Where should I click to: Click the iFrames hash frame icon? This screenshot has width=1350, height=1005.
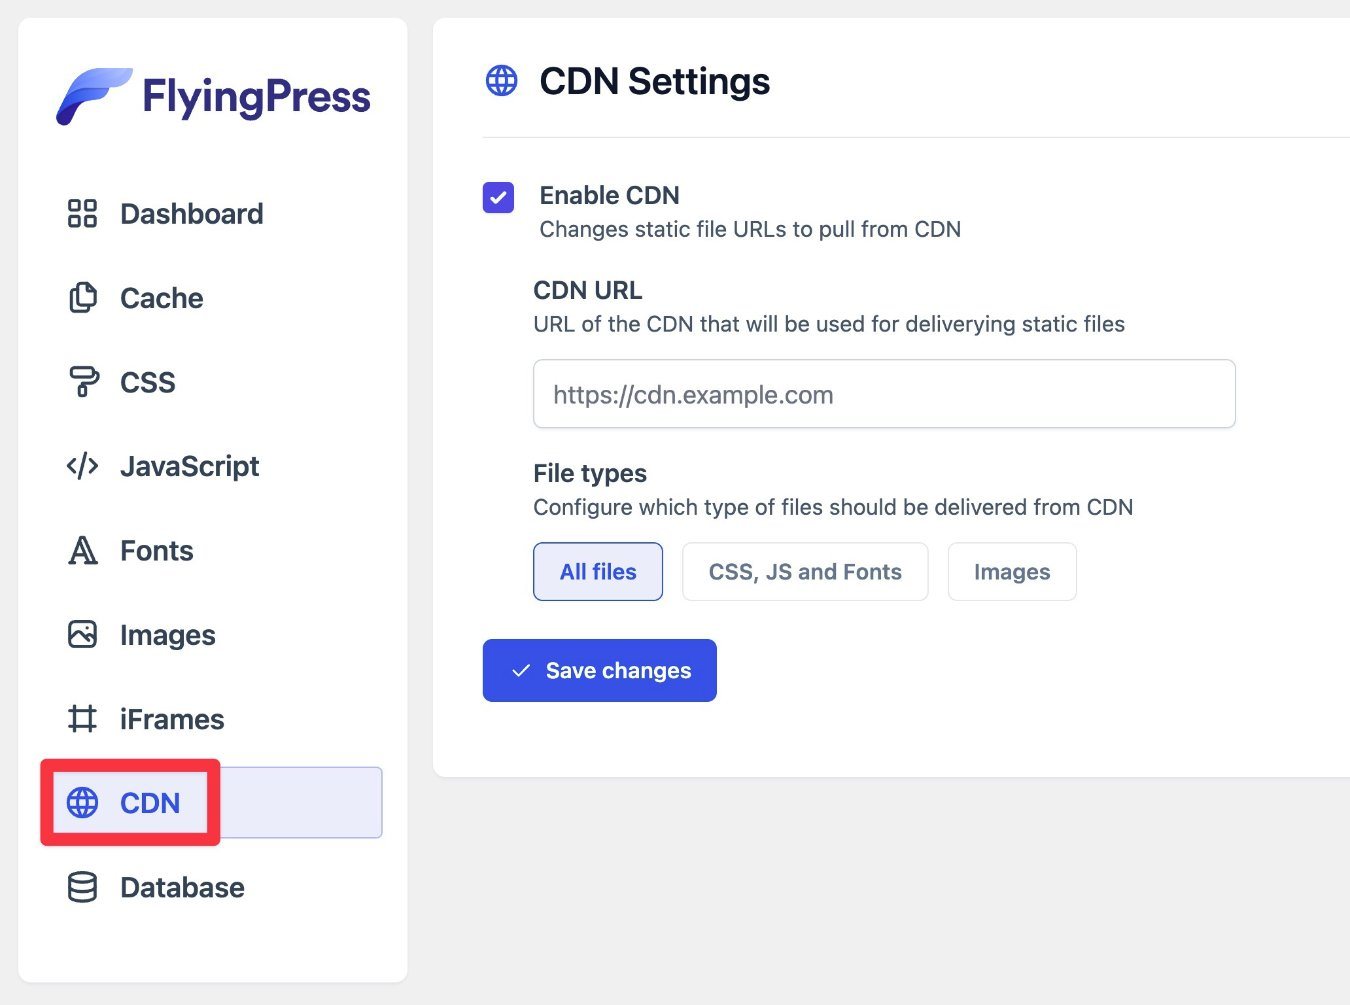click(82, 719)
